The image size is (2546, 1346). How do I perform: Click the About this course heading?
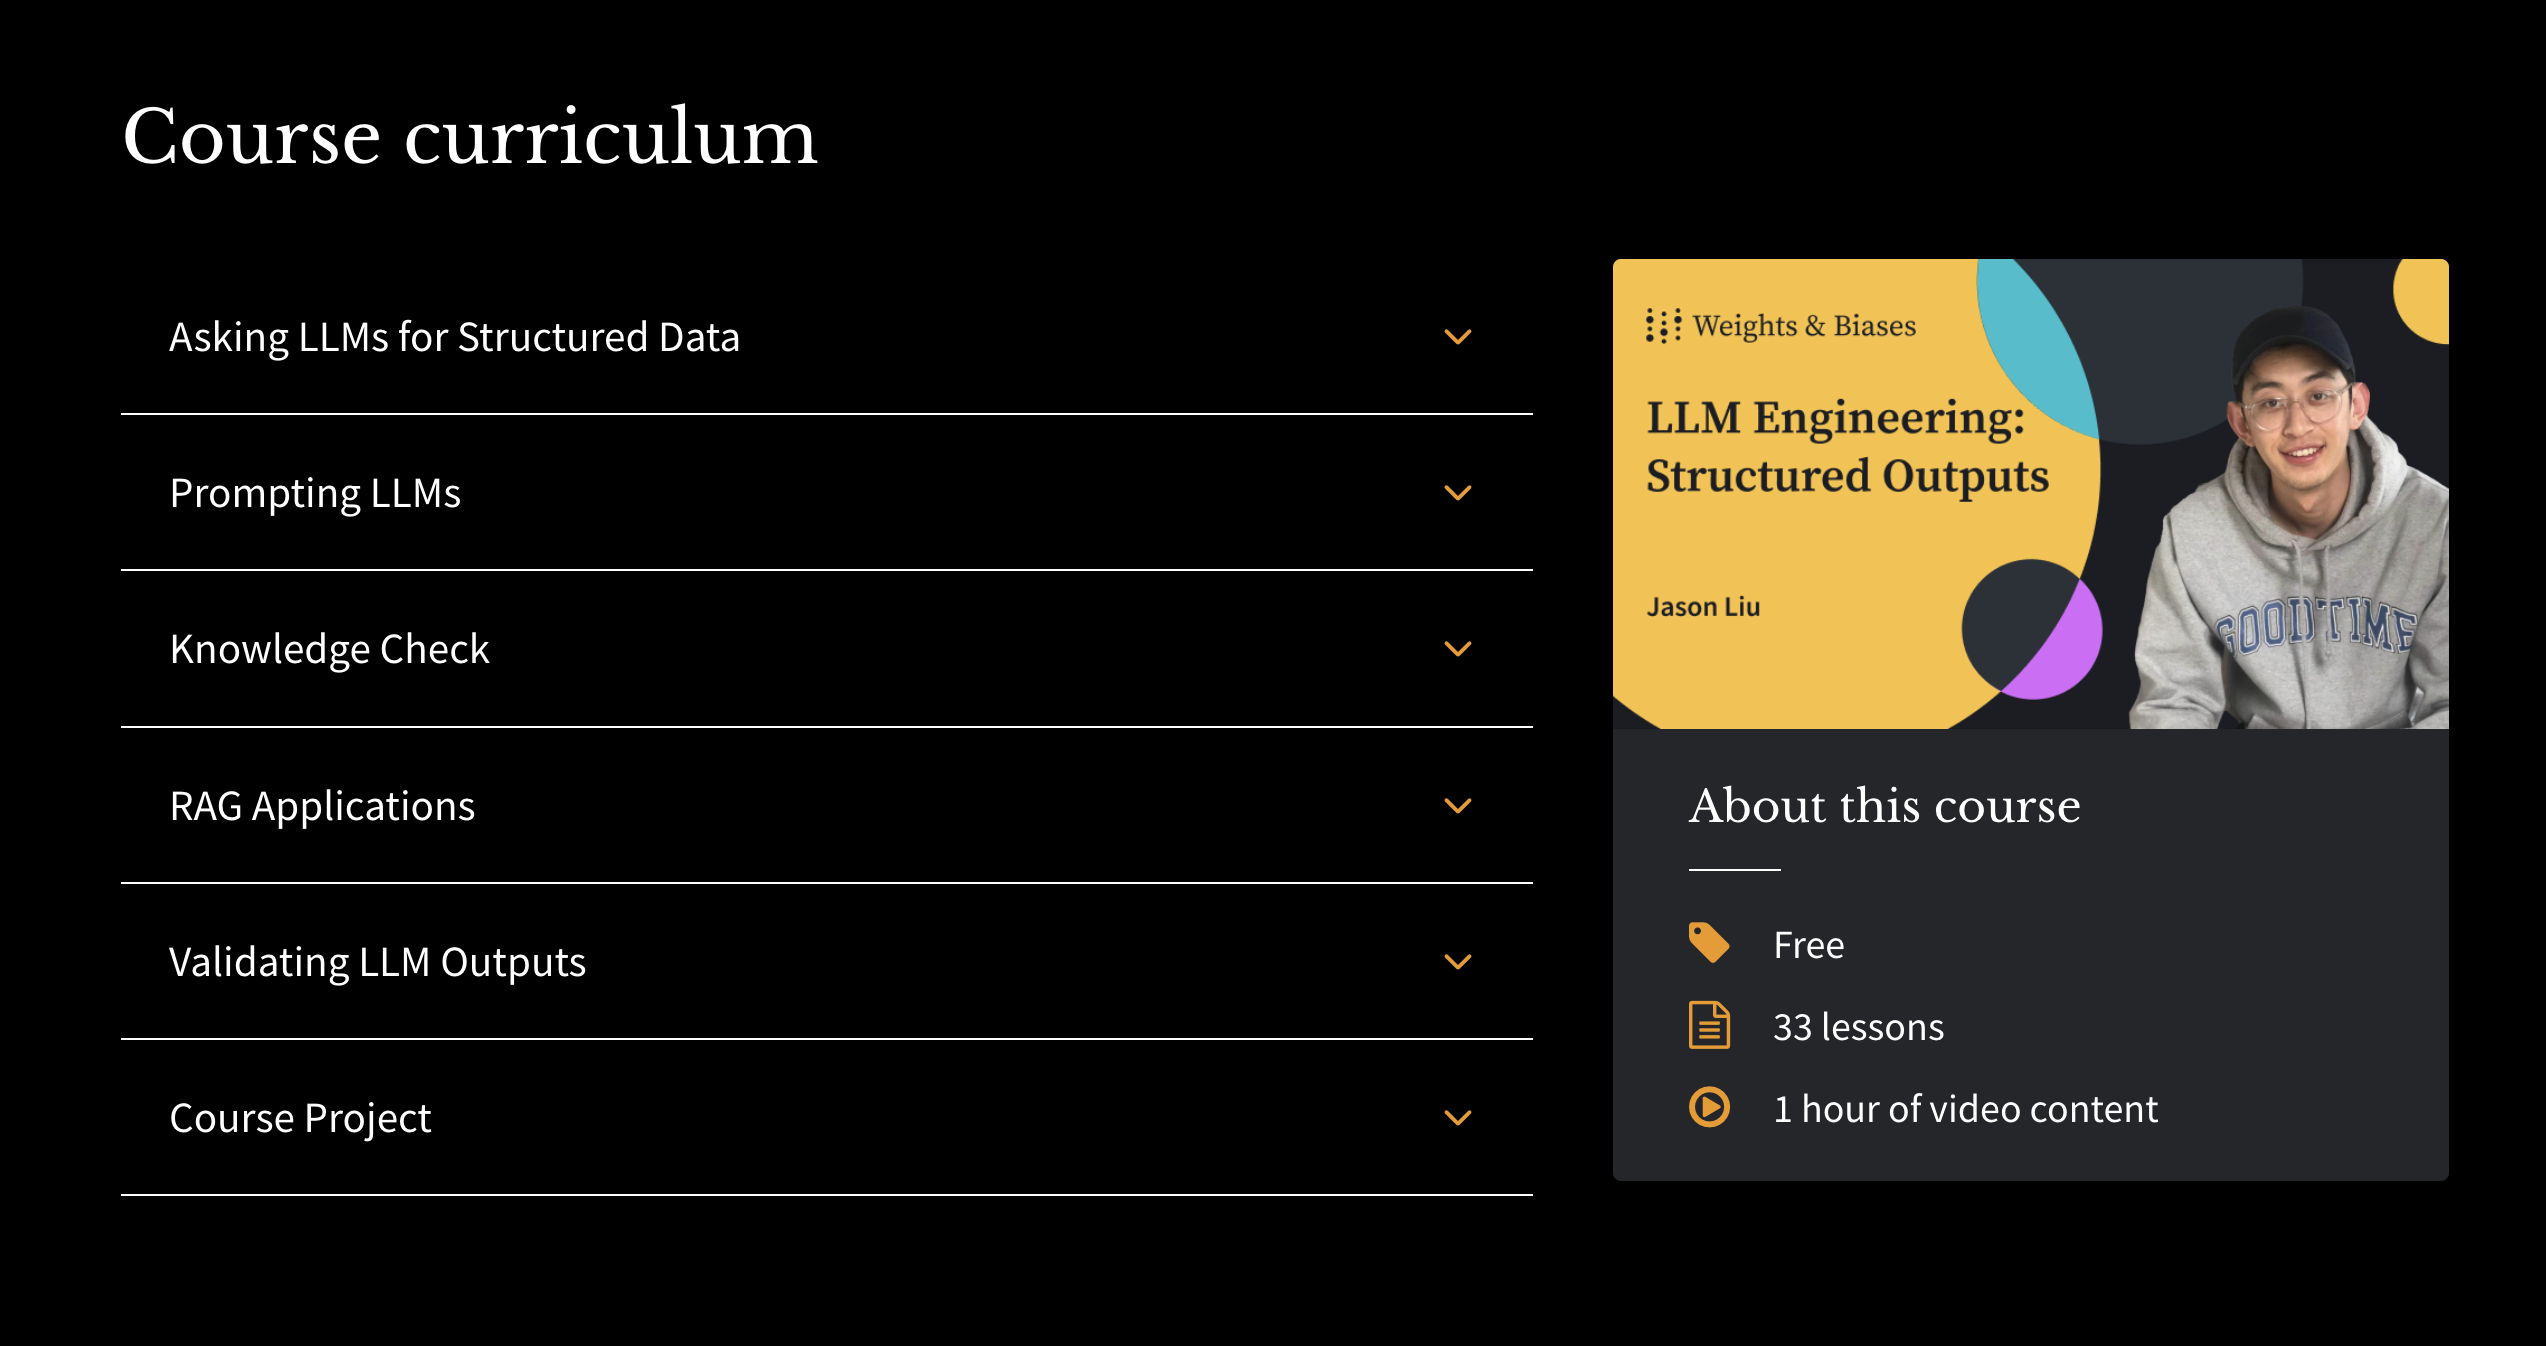(x=1884, y=806)
